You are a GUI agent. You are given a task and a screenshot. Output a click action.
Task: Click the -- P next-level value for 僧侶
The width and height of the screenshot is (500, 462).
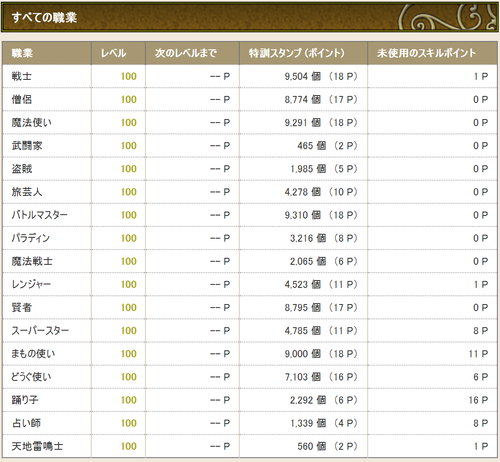220,99
